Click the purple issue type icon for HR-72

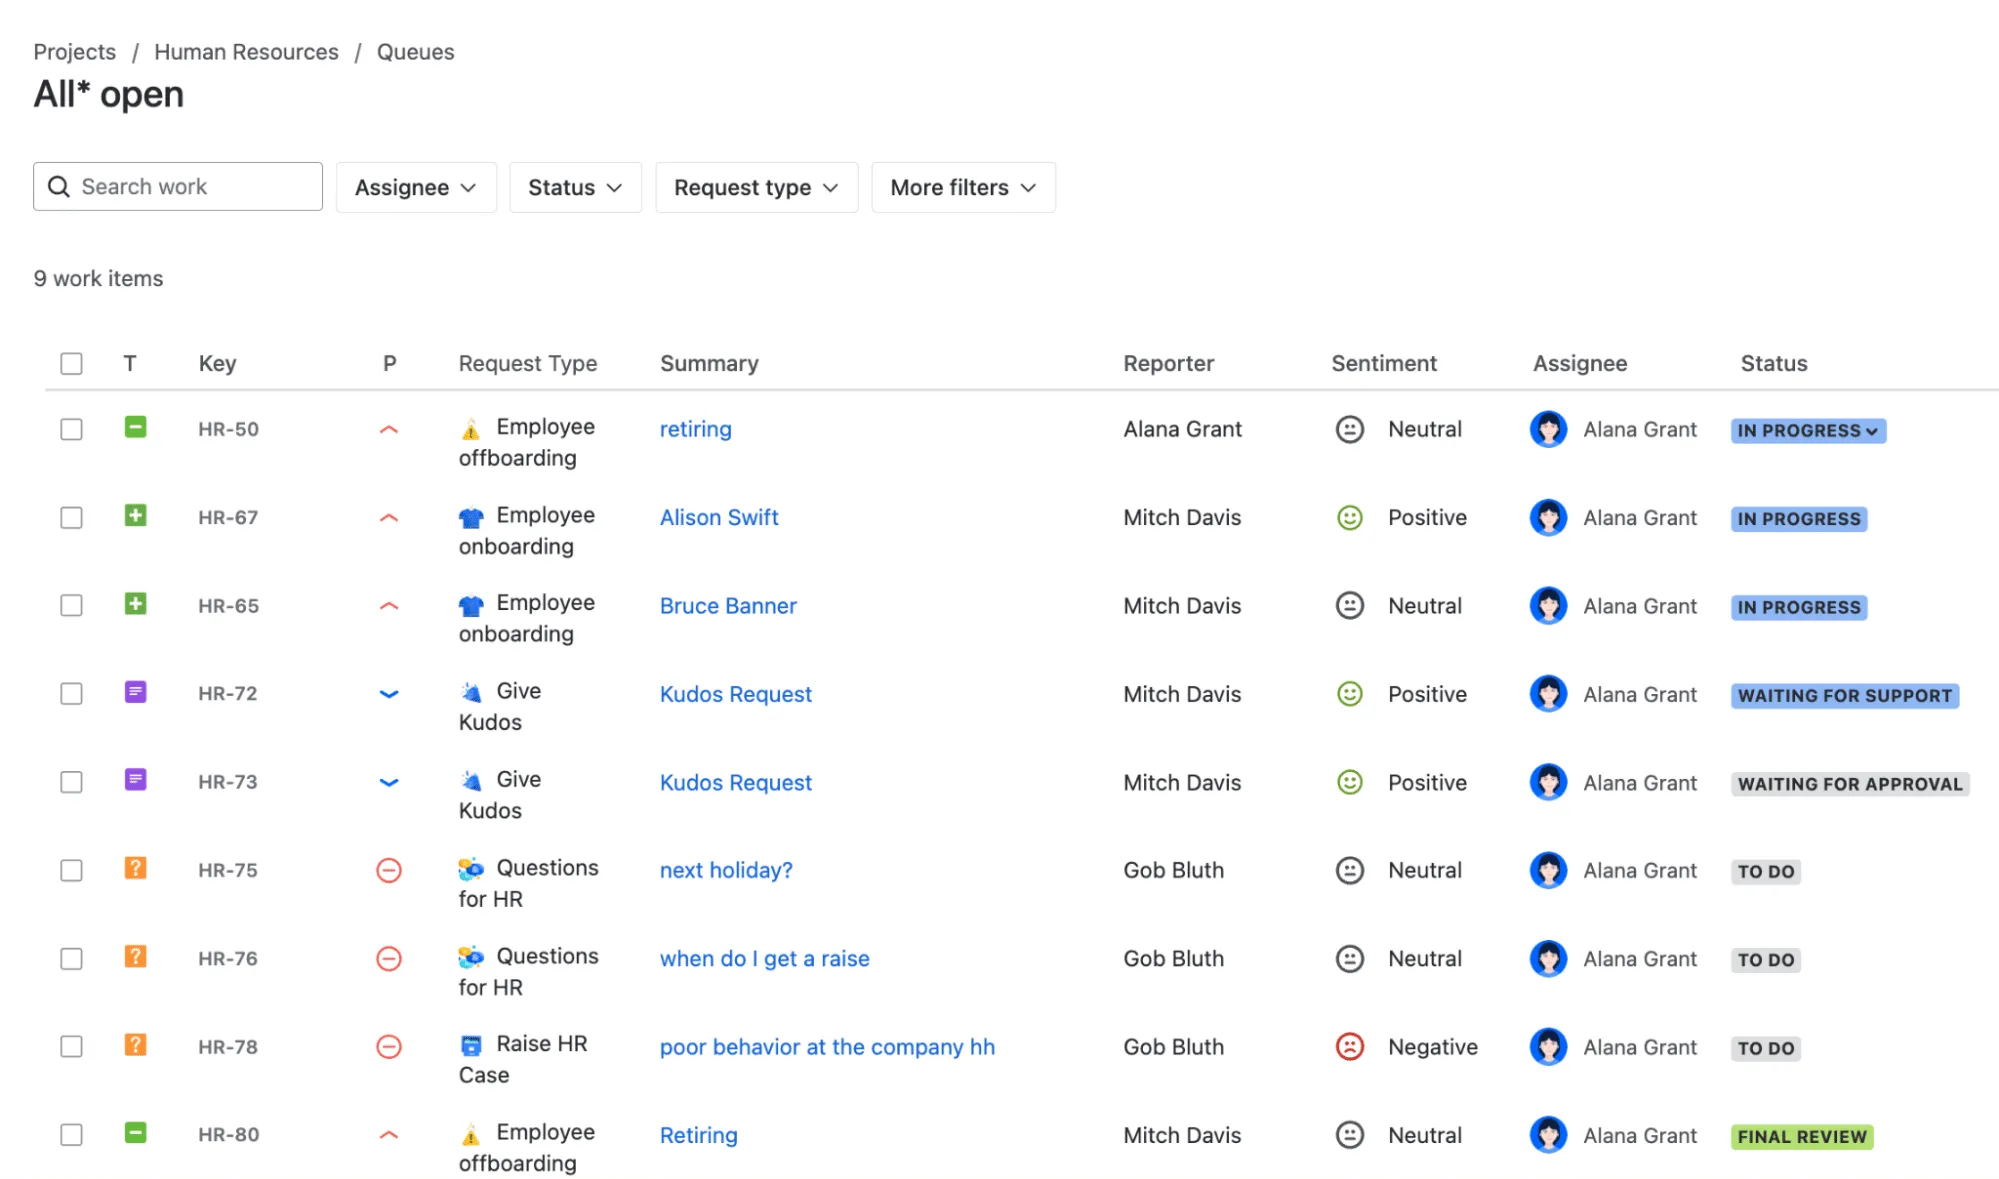[x=135, y=692]
